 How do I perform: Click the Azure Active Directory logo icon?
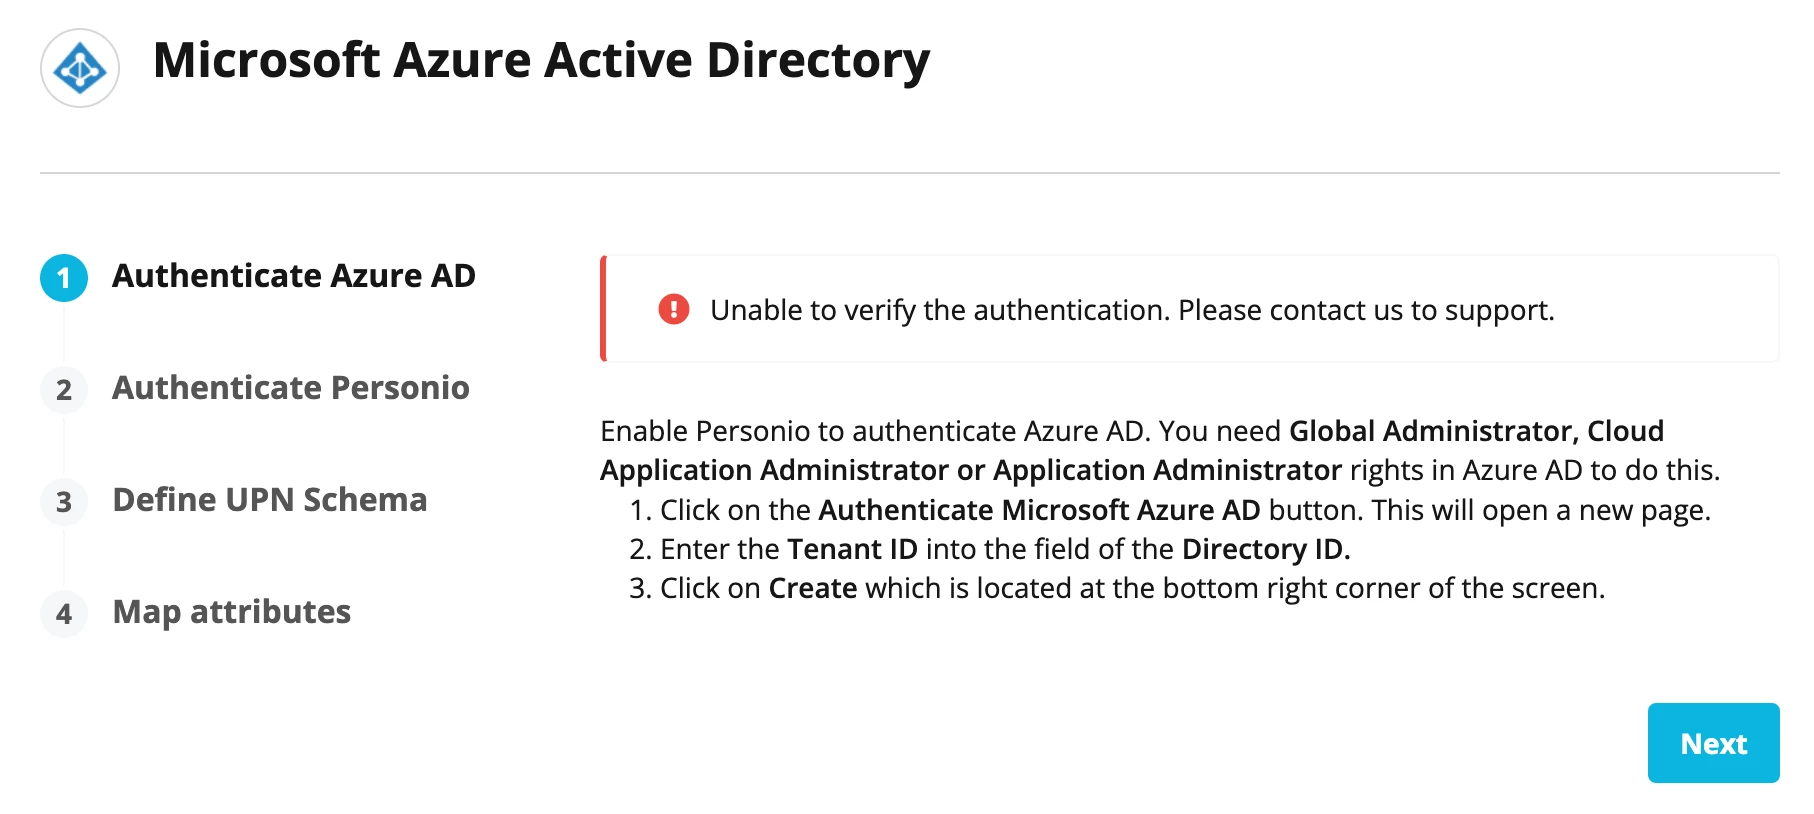[80, 68]
